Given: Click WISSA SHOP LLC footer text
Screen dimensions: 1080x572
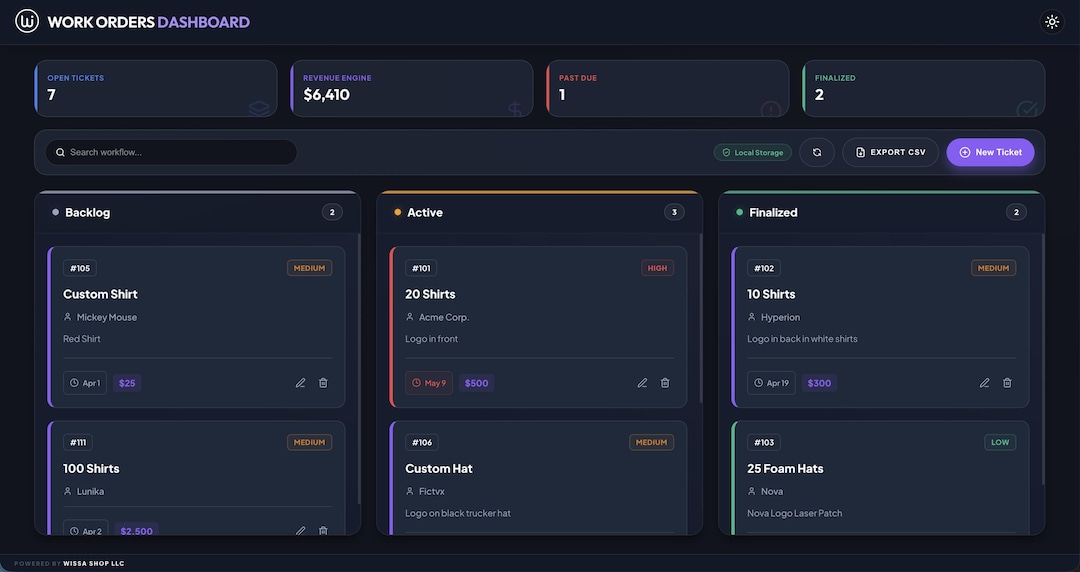Looking at the screenshot, I should [x=94, y=564].
